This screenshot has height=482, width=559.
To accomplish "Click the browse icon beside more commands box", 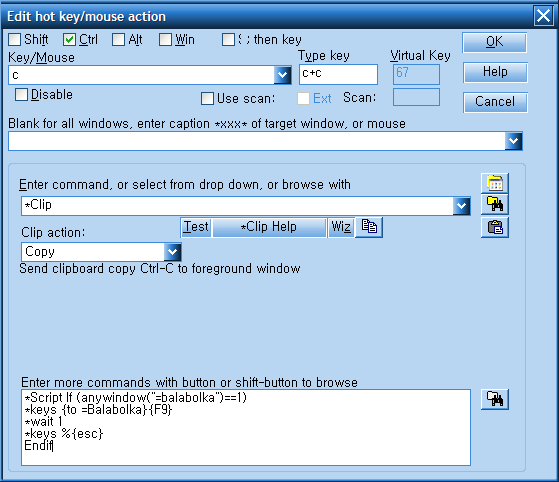I will 495,399.
